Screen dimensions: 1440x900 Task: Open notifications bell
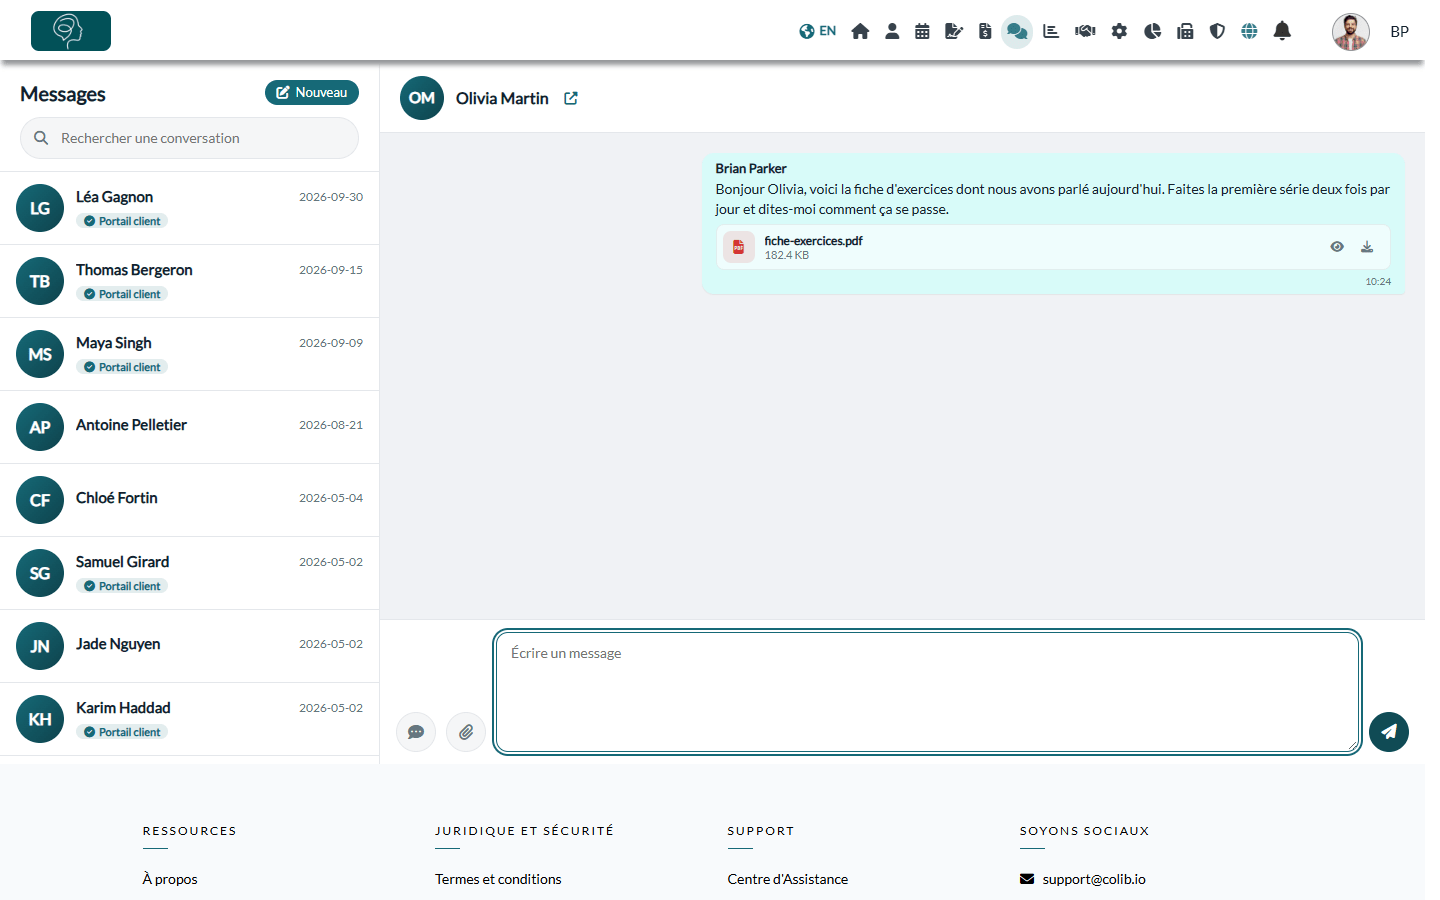1282,31
